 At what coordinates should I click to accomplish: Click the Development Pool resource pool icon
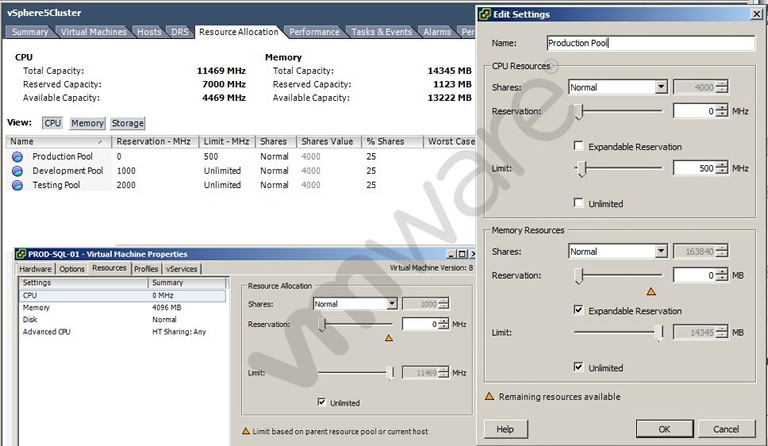(x=17, y=171)
